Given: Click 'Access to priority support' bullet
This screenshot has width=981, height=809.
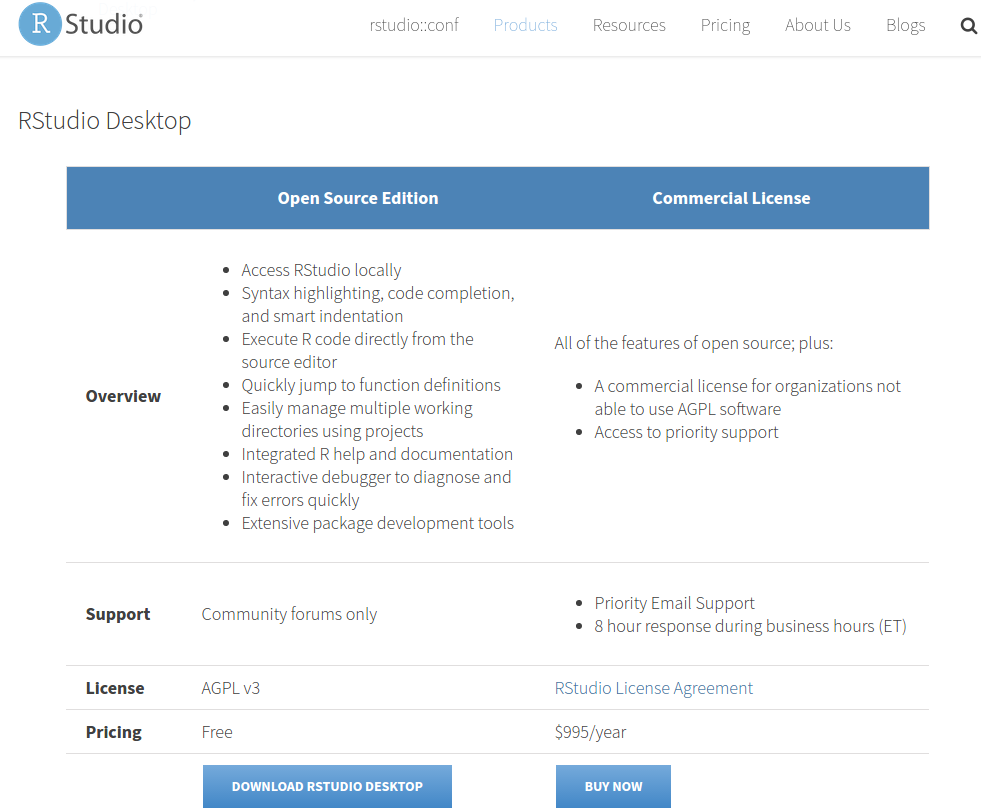Looking at the screenshot, I should tap(686, 432).
